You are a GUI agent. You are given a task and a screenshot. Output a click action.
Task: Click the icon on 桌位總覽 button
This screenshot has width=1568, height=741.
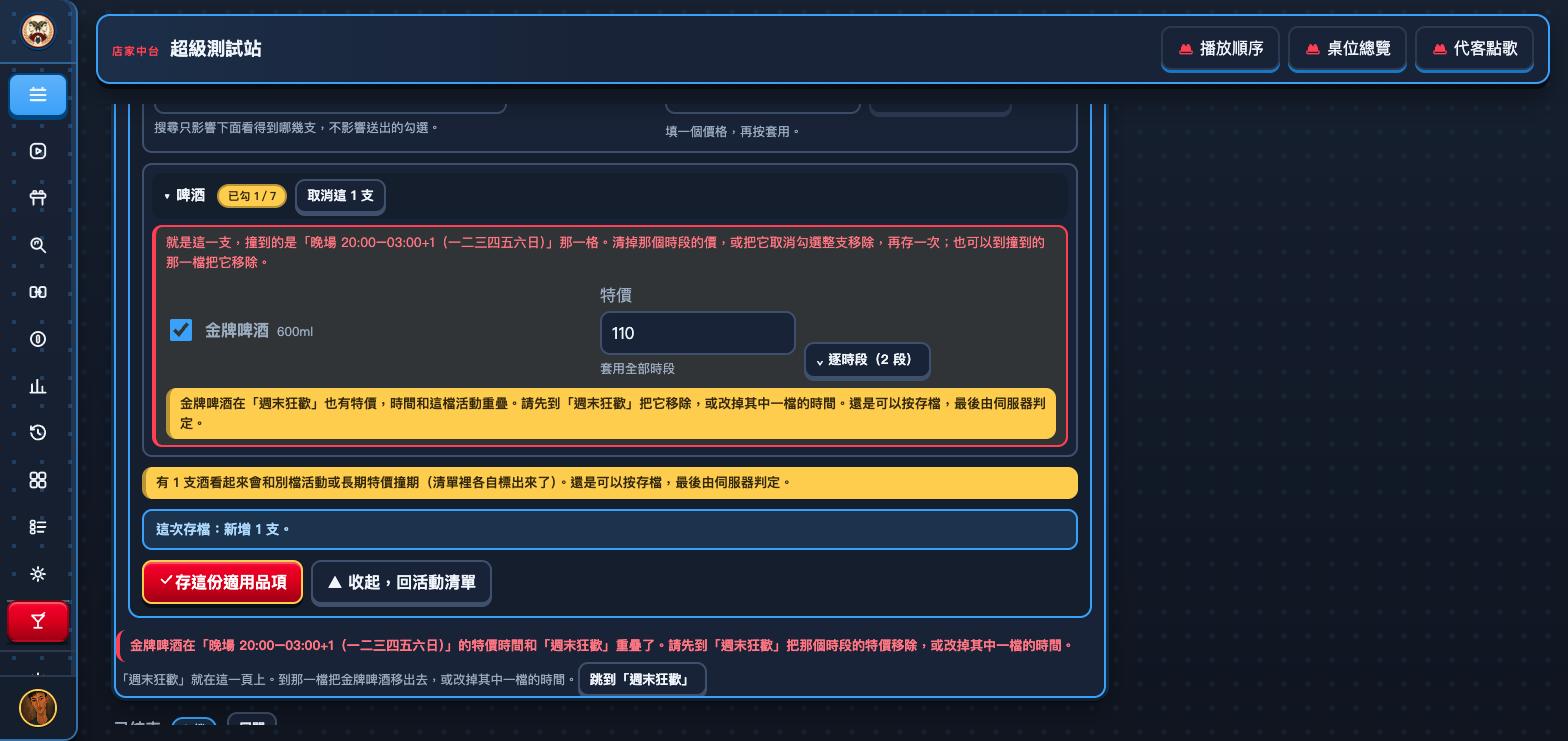pos(1313,49)
